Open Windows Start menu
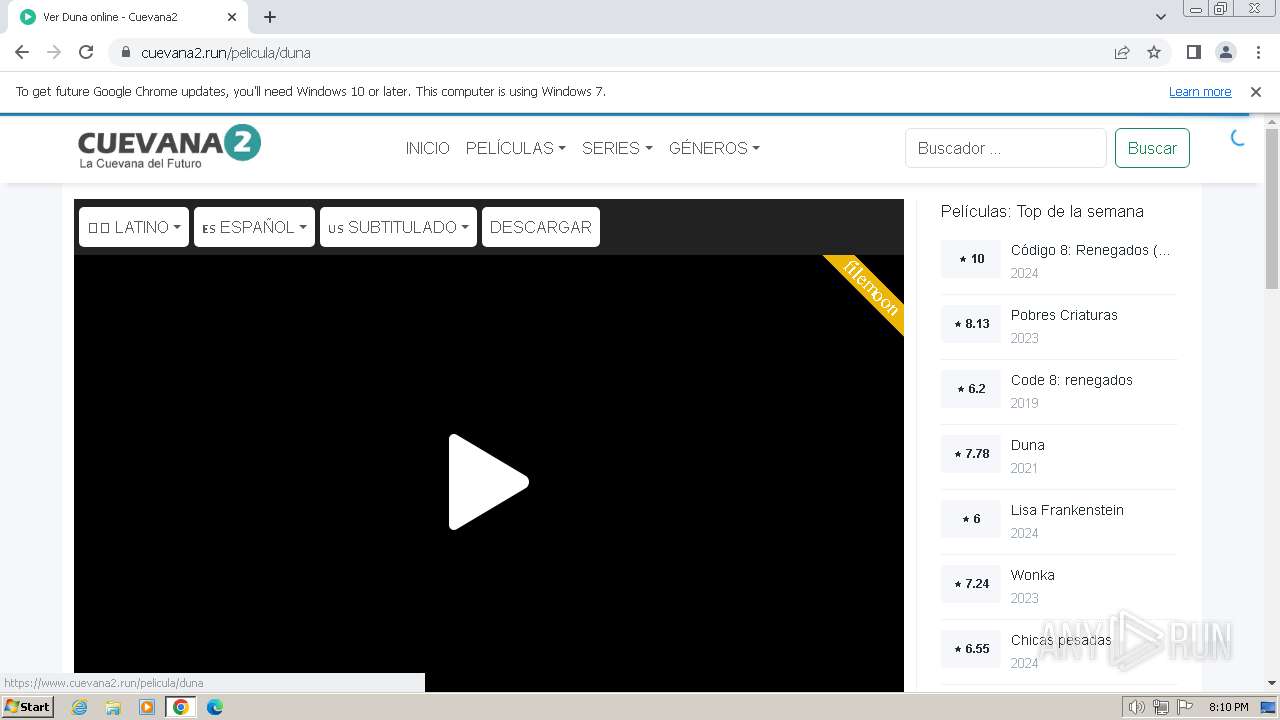The width and height of the screenshot is (1280, 720). (x=28, y=707)
